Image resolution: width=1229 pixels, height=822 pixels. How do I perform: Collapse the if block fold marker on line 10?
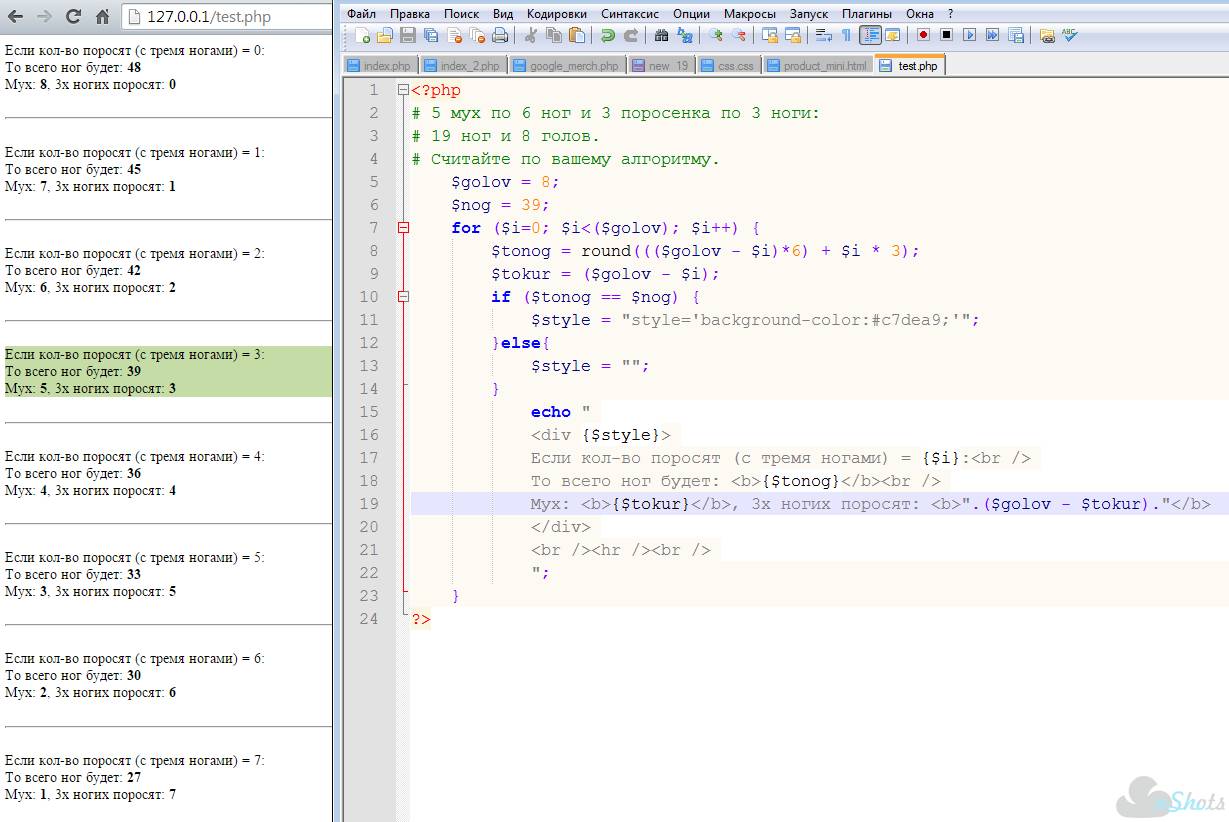point(403,297)
